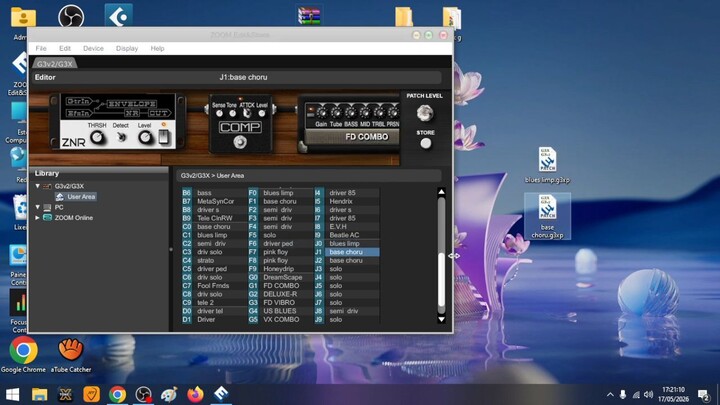Select patch B9 Tele ClnRW

click(215, 218)
